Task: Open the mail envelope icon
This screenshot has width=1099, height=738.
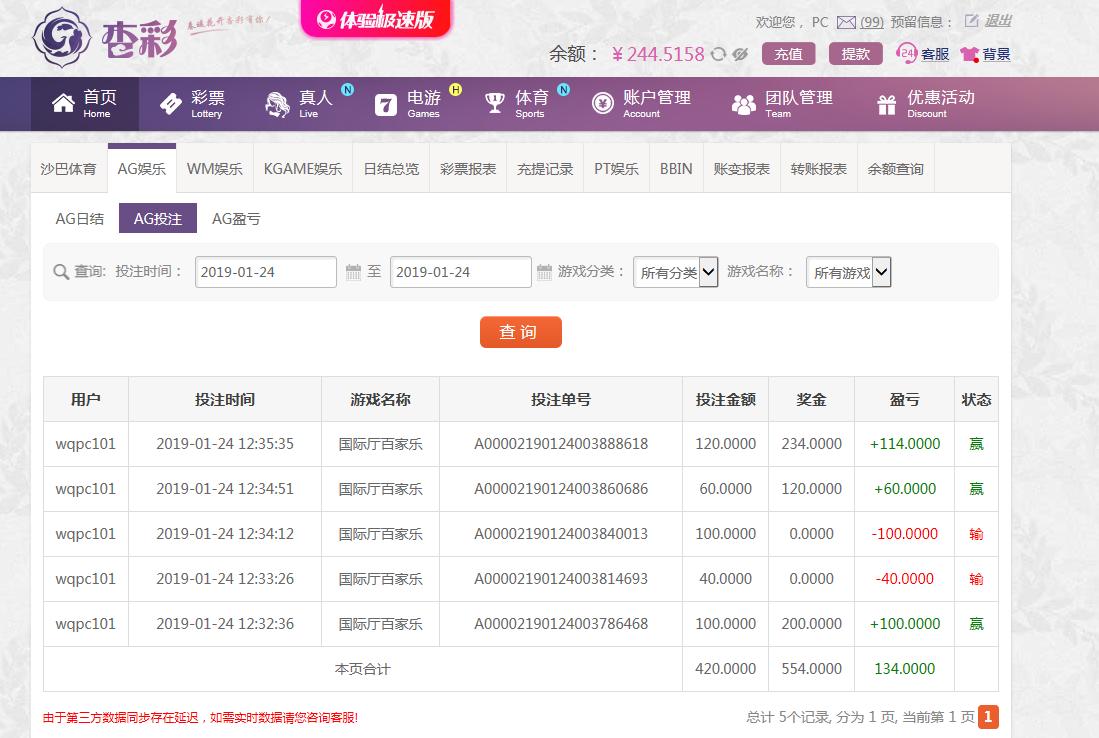Action: (847, 22)
